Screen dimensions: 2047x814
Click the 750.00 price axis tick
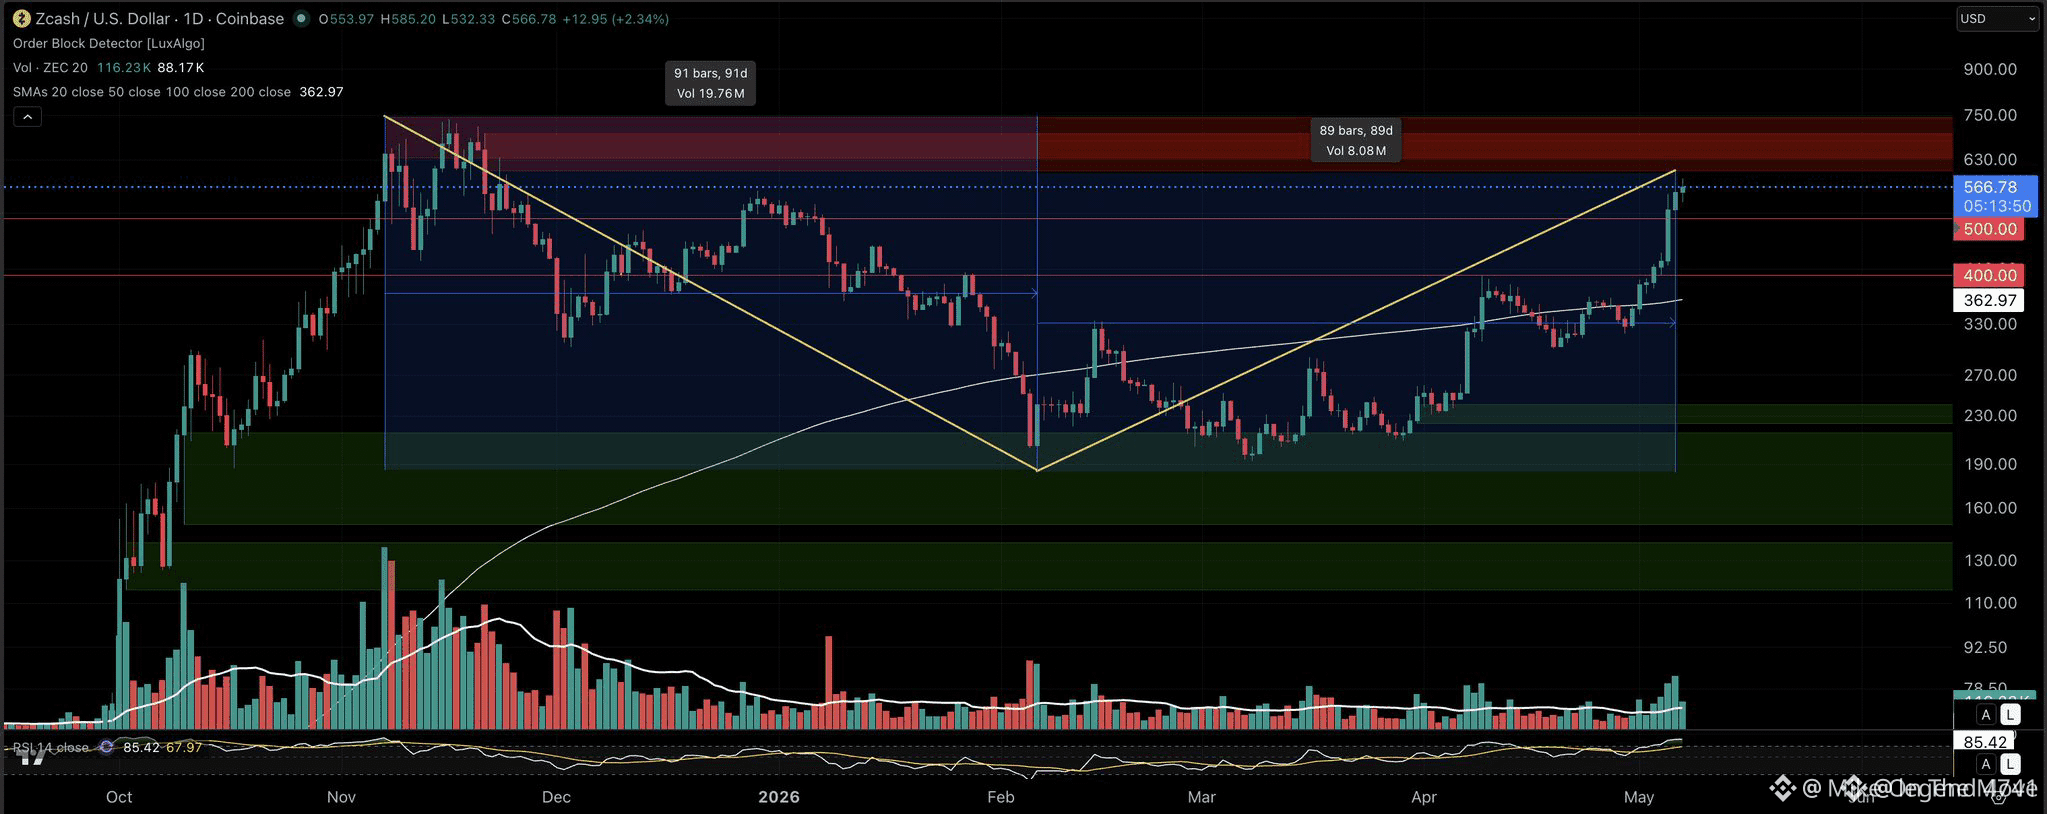pyautogui.click(x=1990, y=115)
